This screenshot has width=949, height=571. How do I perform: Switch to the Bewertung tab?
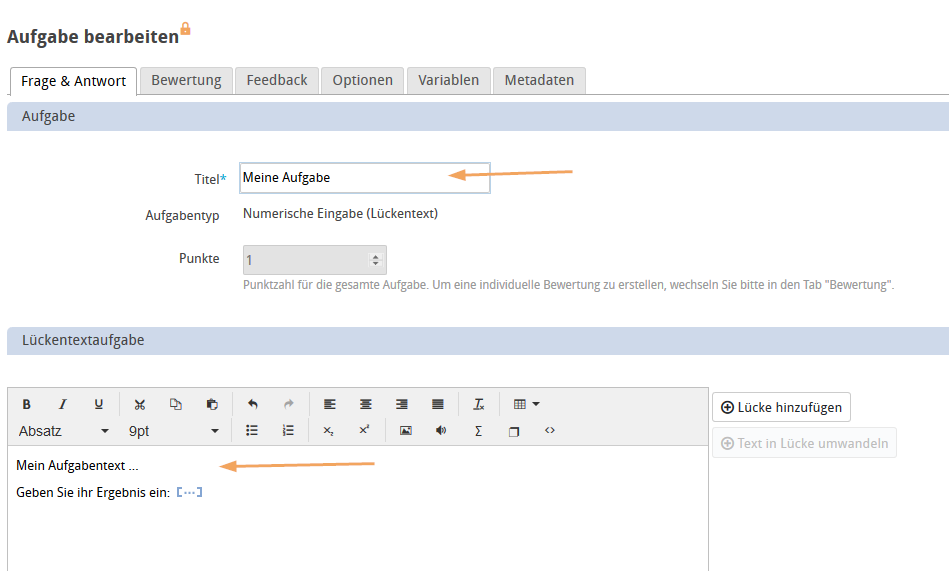coord(186,80)
